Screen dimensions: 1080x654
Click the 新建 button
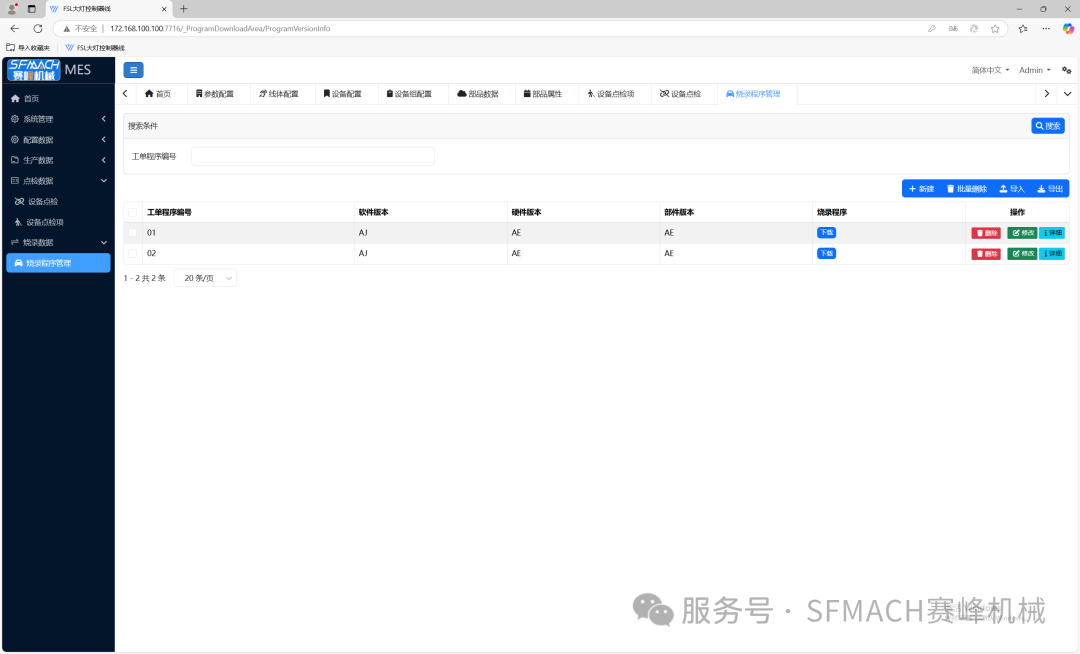(921, 189)
